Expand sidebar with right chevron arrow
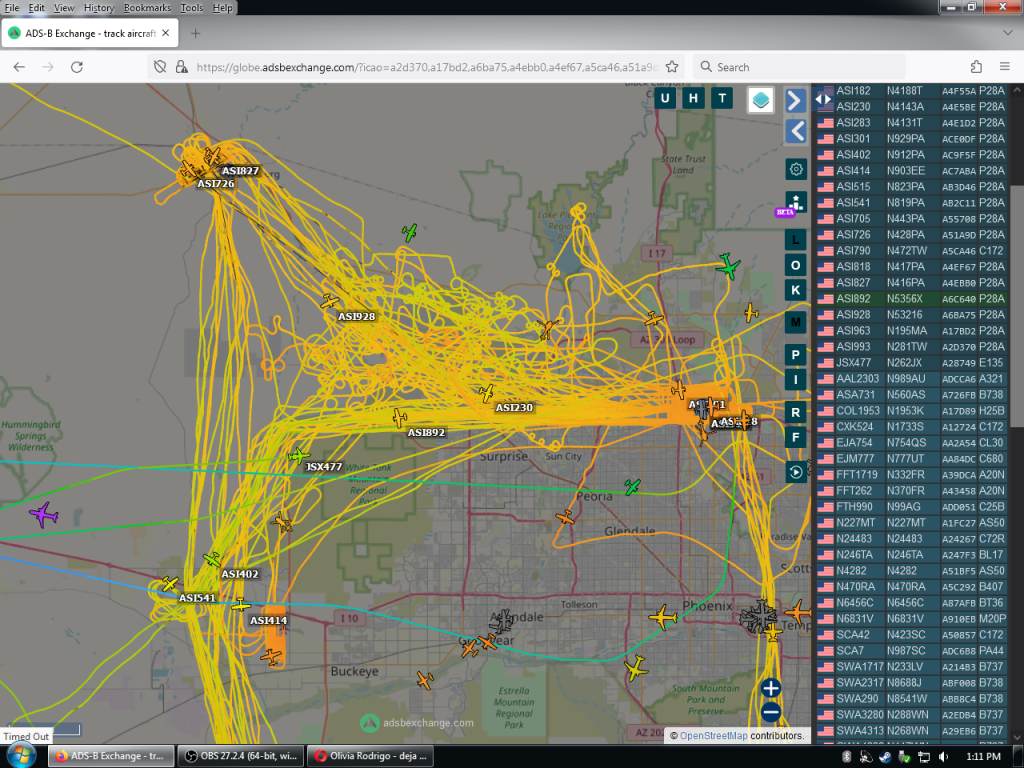The width and height of the screenshot is (1024, 768). pos(795,101)
